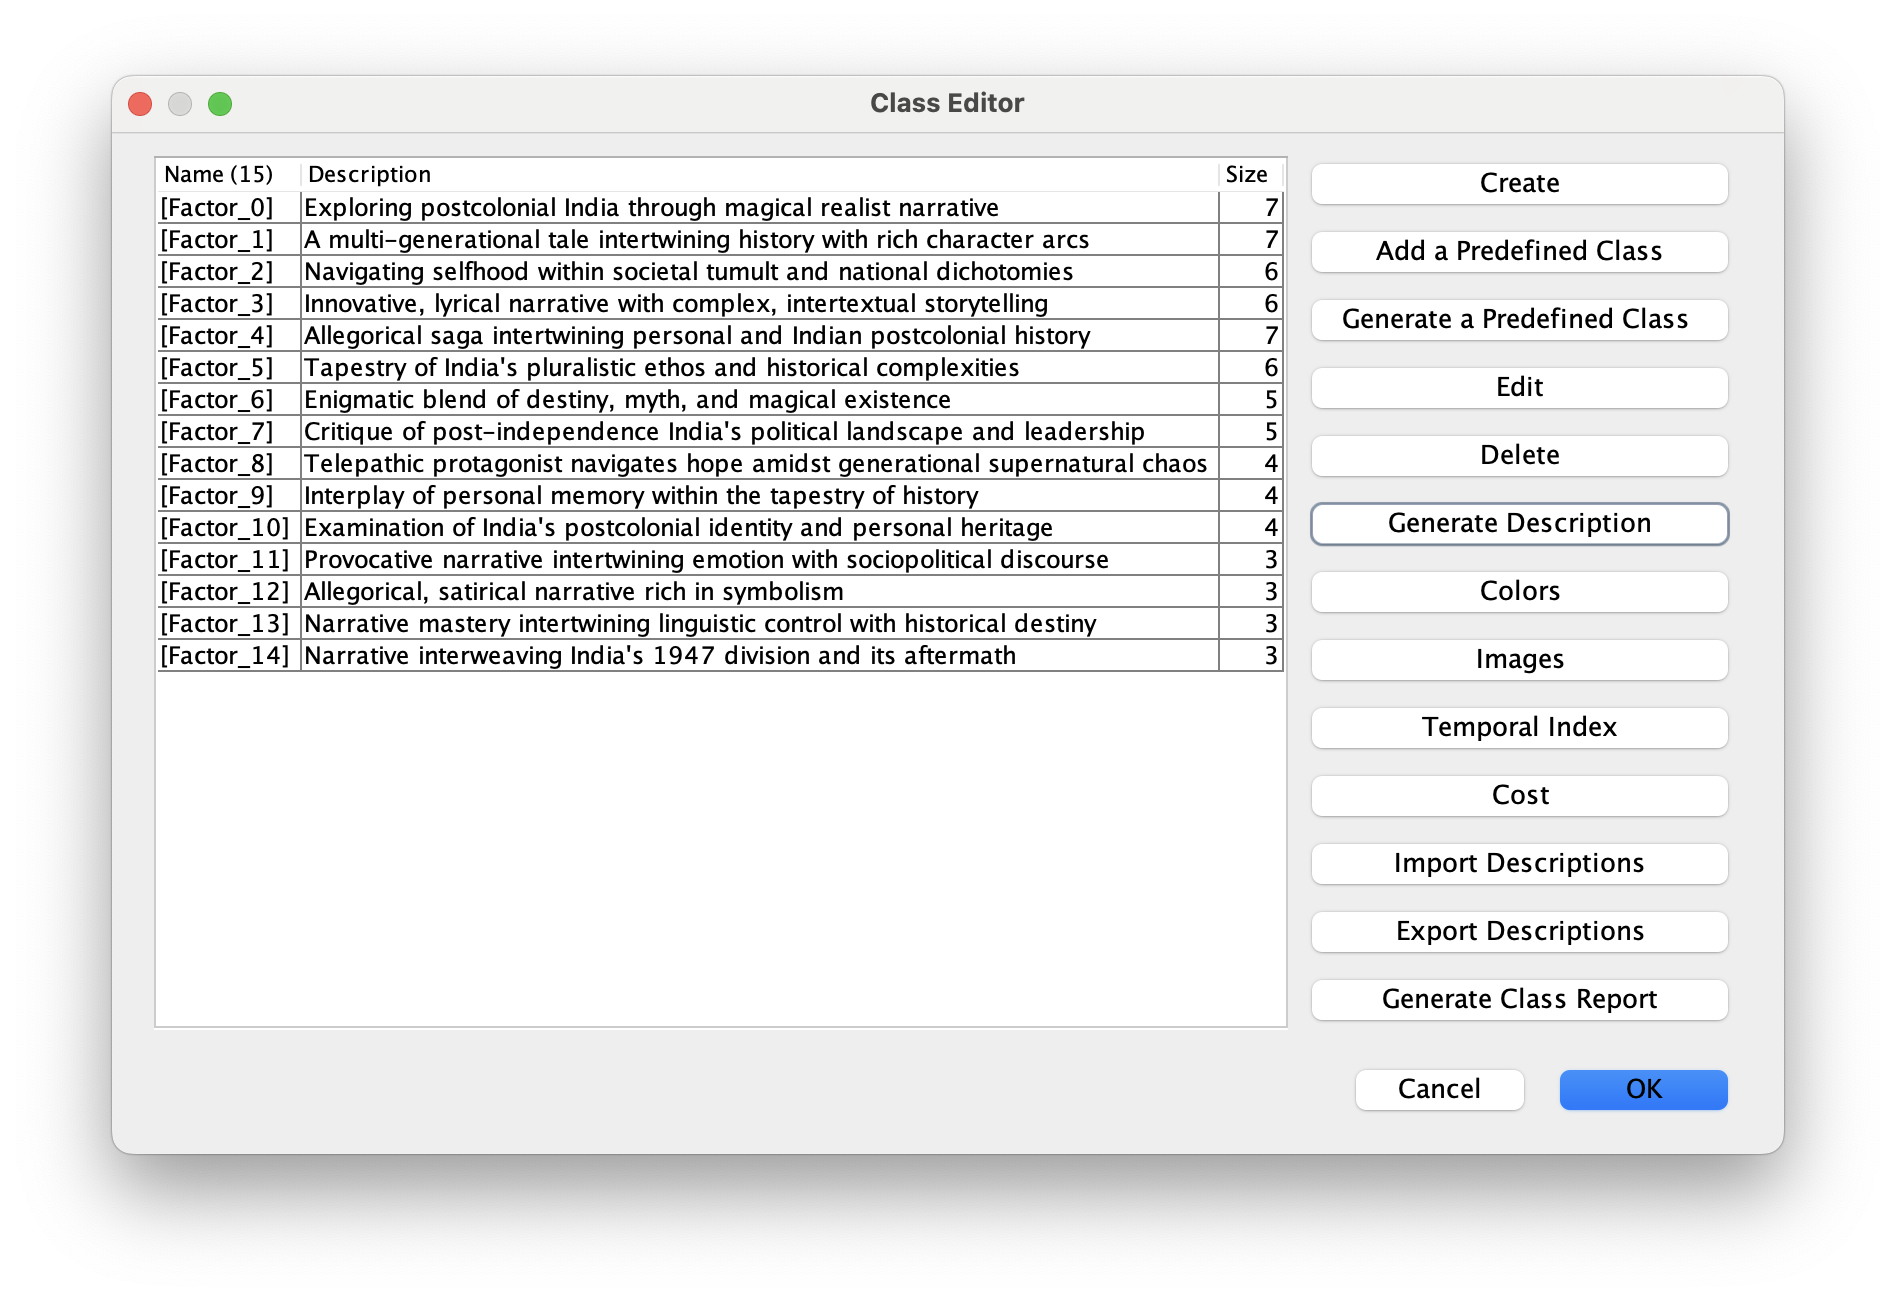Select the [Factor_0] row
Viewport: 1896px width, 1302px height.
pos(650,208)
